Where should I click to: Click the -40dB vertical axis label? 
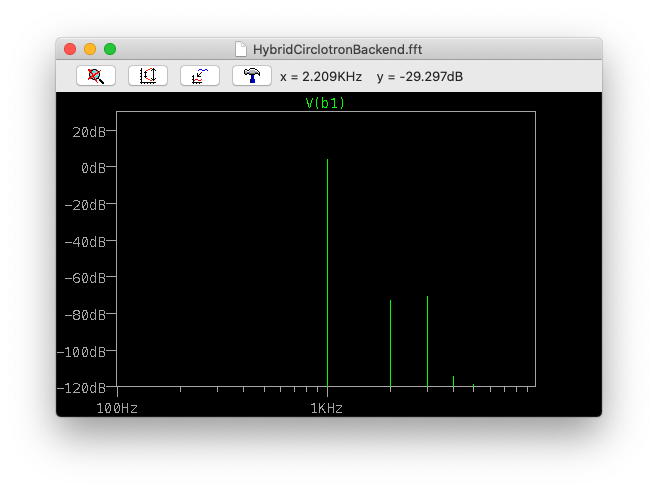coord(85,242)
